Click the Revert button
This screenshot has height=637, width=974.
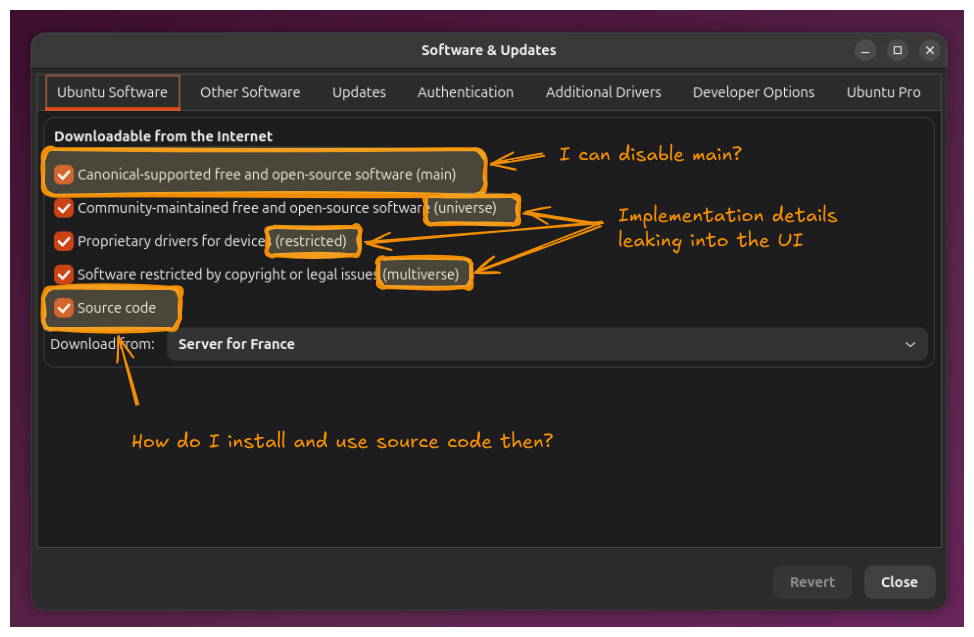(x=812, y=582)
